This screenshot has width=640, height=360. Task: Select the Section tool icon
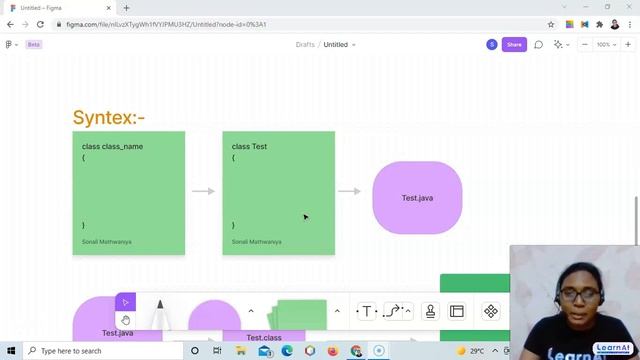pos(456,311)
